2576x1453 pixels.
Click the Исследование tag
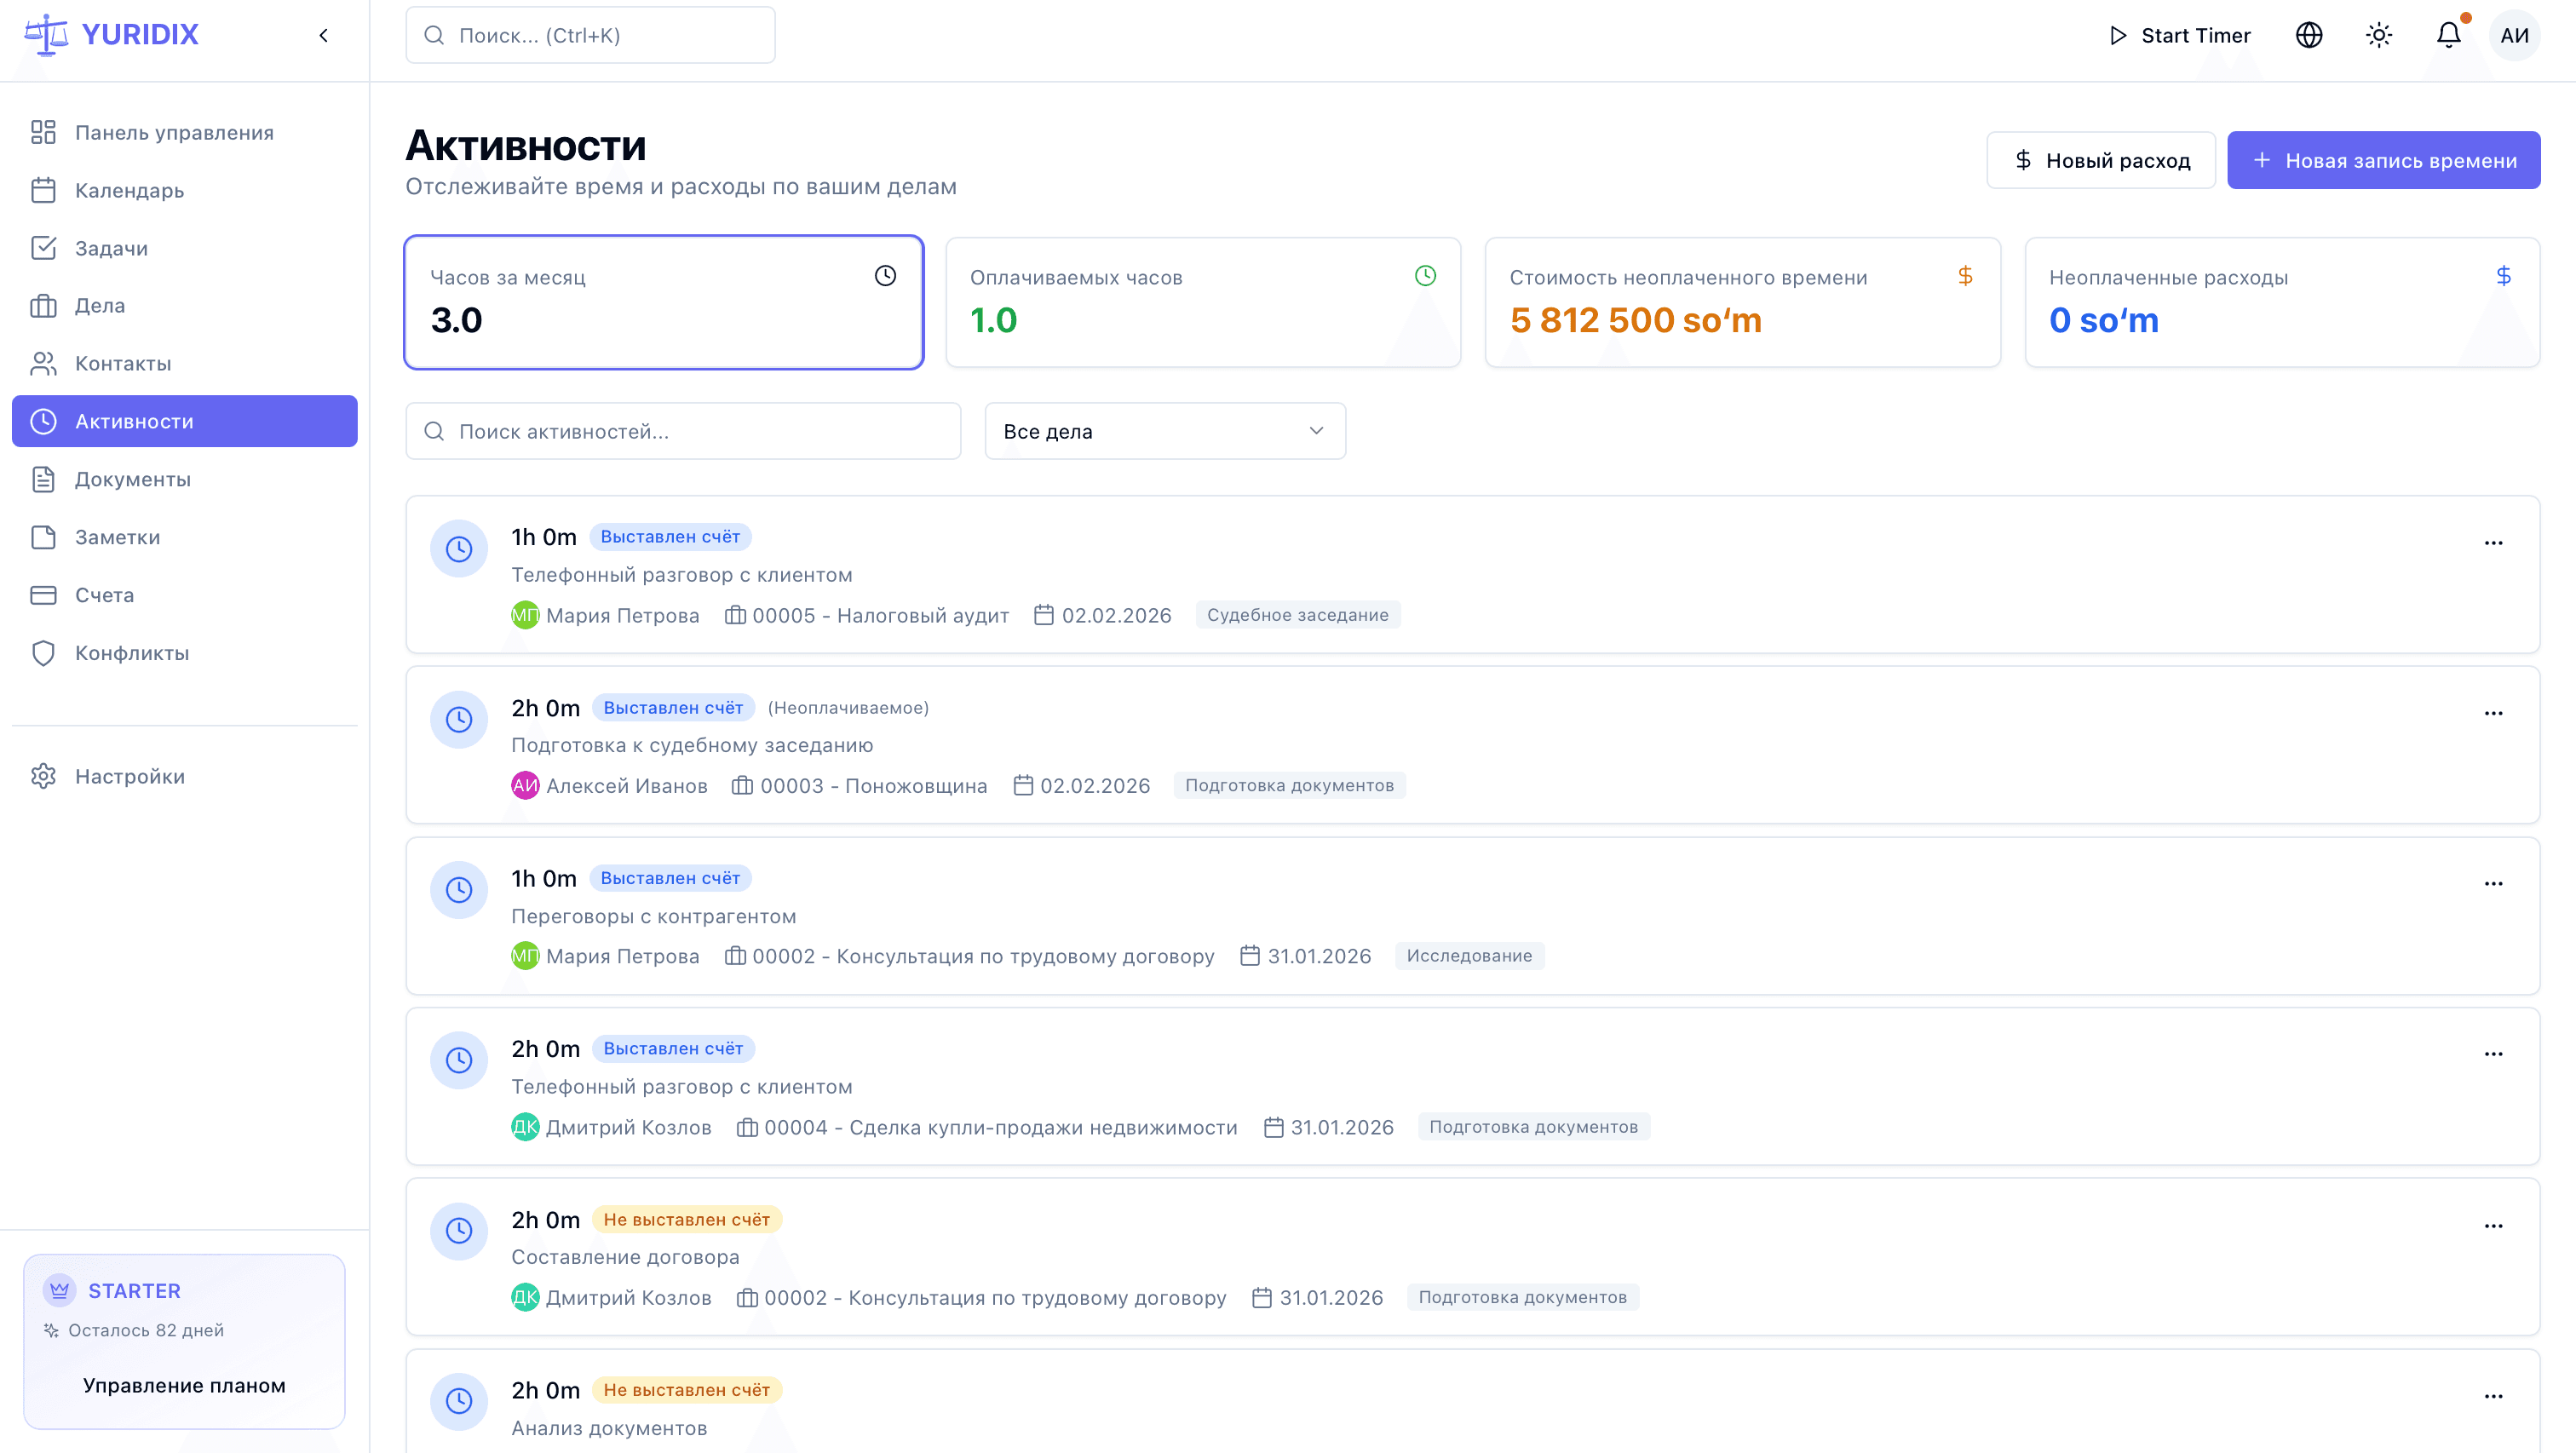[x=1469, y=957]
